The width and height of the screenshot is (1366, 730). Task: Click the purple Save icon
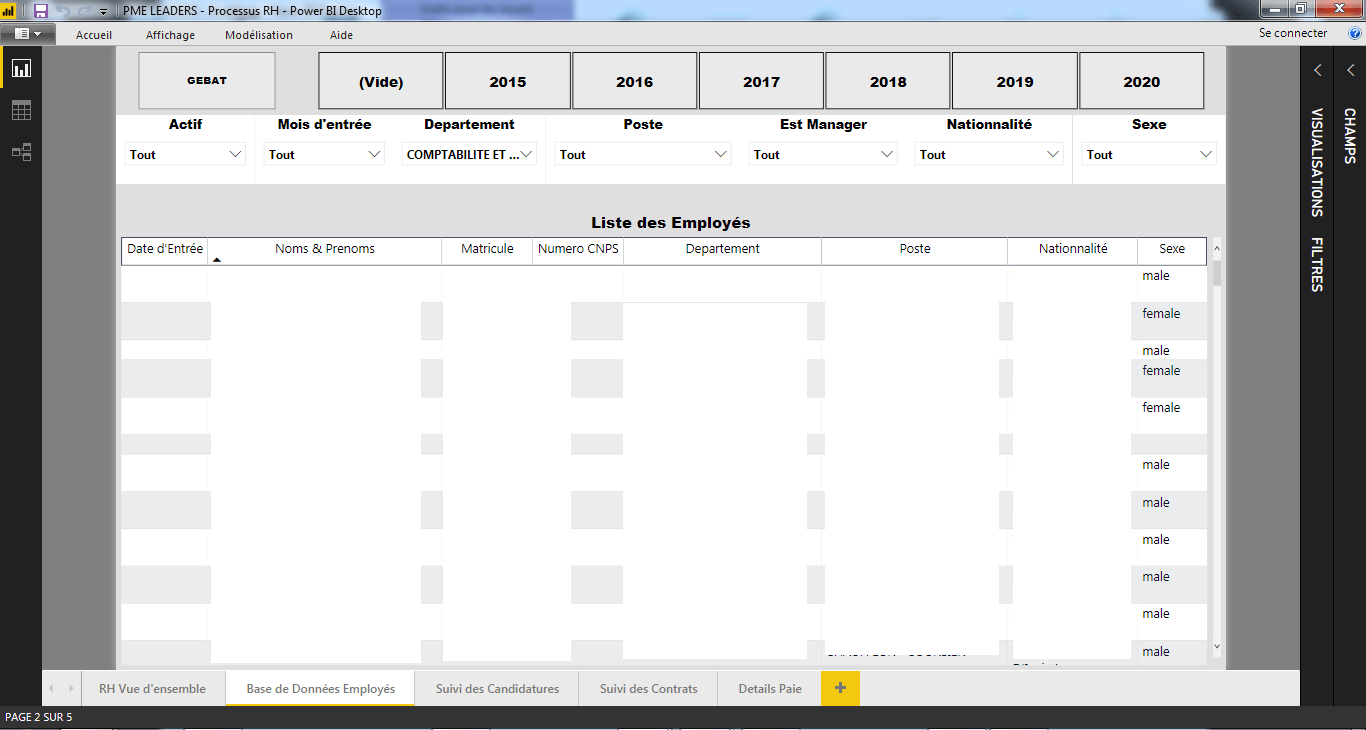pyautogui.click(x=41, y=10)
